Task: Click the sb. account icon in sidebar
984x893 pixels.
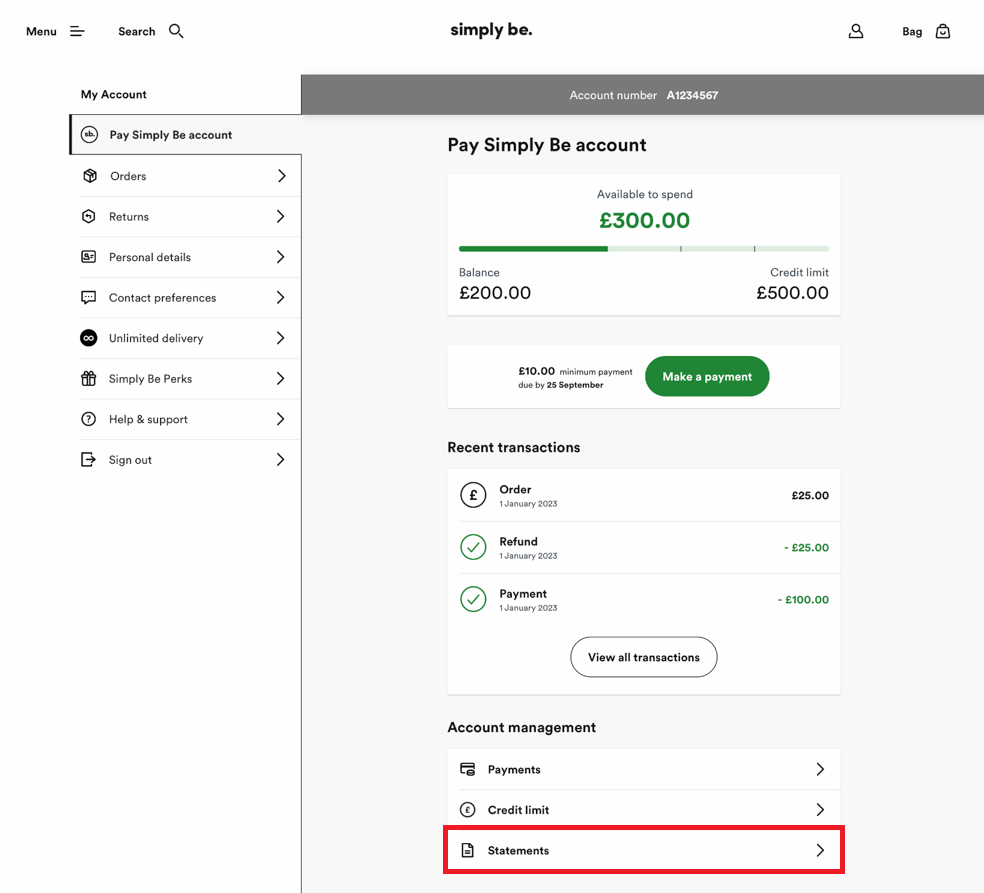Action: (x=90, y=134)
